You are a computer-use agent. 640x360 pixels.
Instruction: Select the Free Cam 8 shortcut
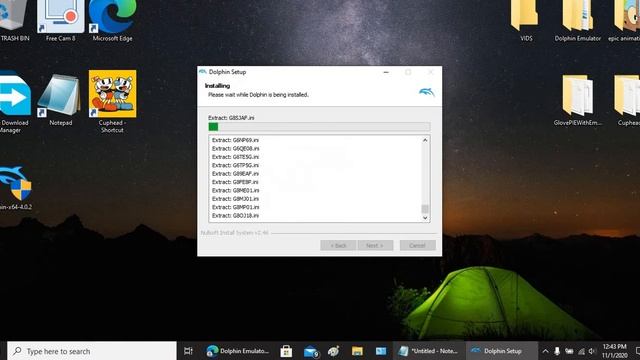[x=60, y=20]
